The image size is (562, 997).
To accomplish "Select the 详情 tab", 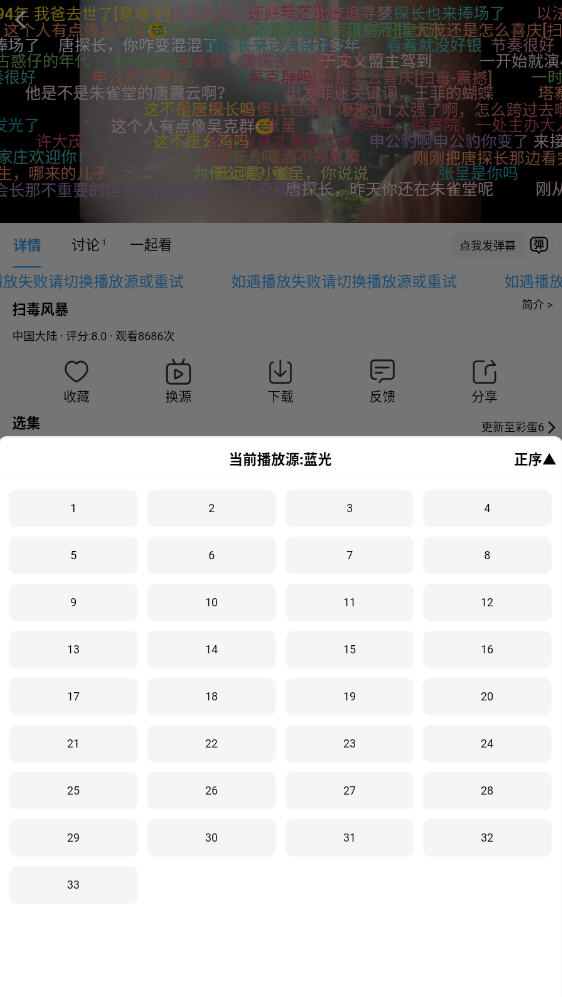I will coord(27,245).
